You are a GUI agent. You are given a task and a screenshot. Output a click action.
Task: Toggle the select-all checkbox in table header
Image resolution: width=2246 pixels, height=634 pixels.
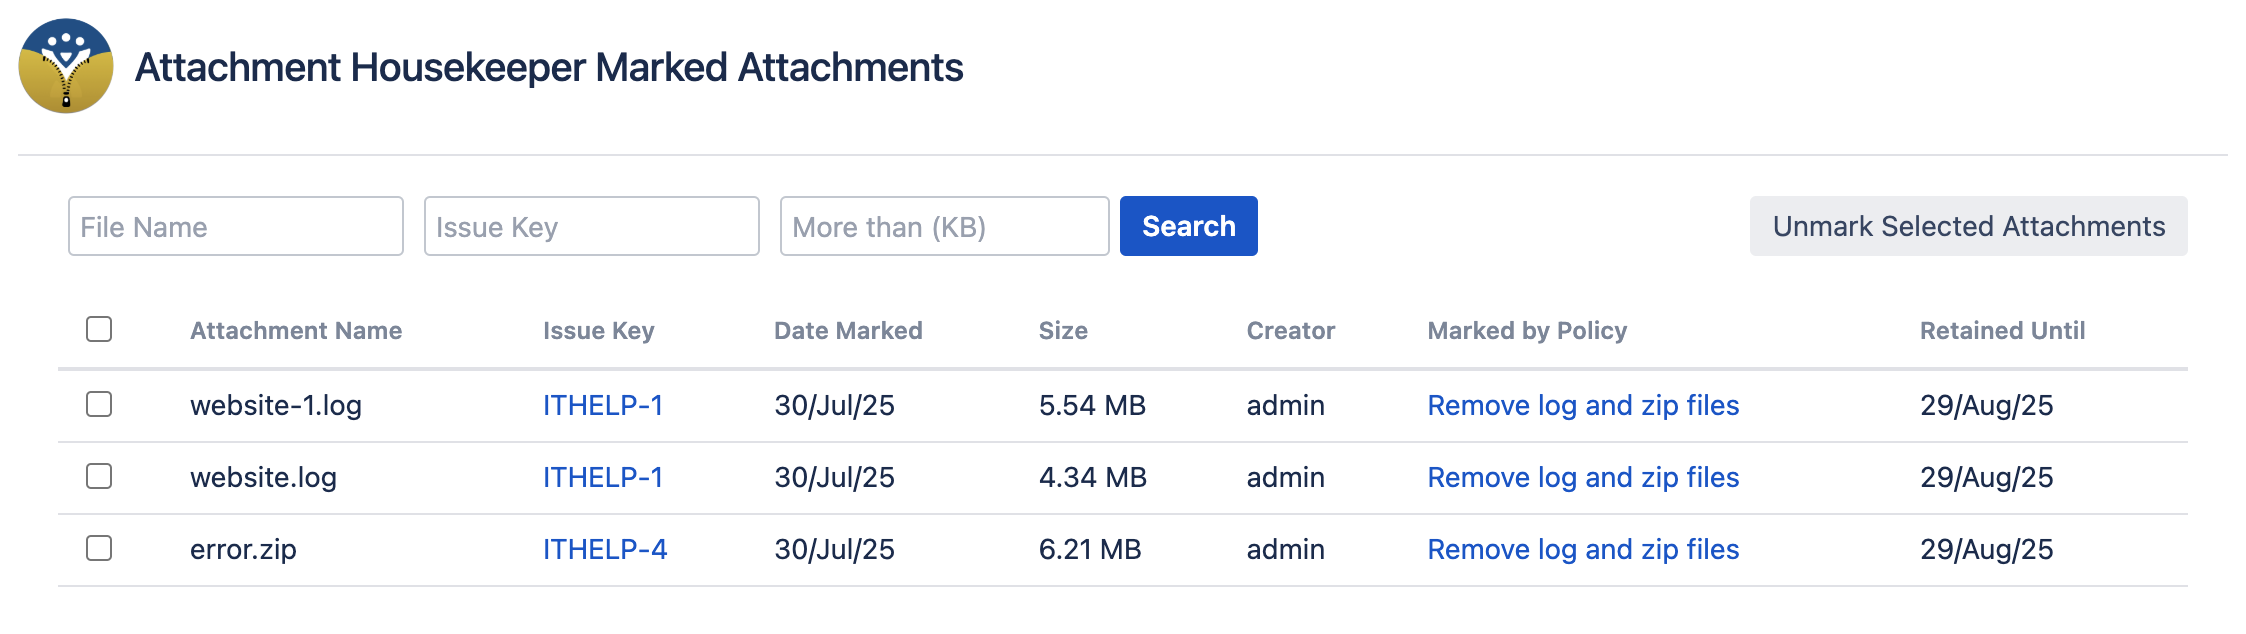pyautogui.click(x=99, y=329)
